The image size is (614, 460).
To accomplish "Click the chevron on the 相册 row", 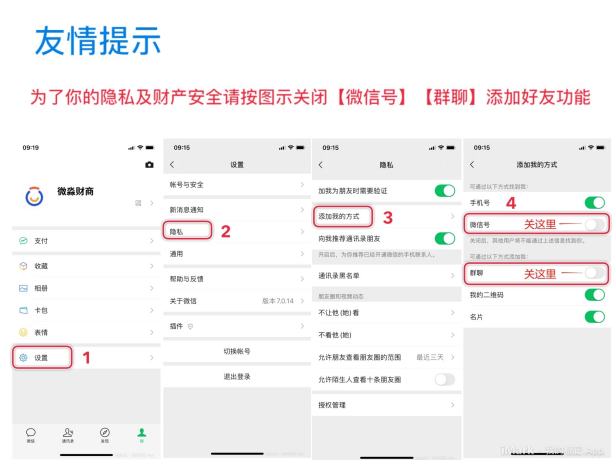I will [x=152, y=288].
